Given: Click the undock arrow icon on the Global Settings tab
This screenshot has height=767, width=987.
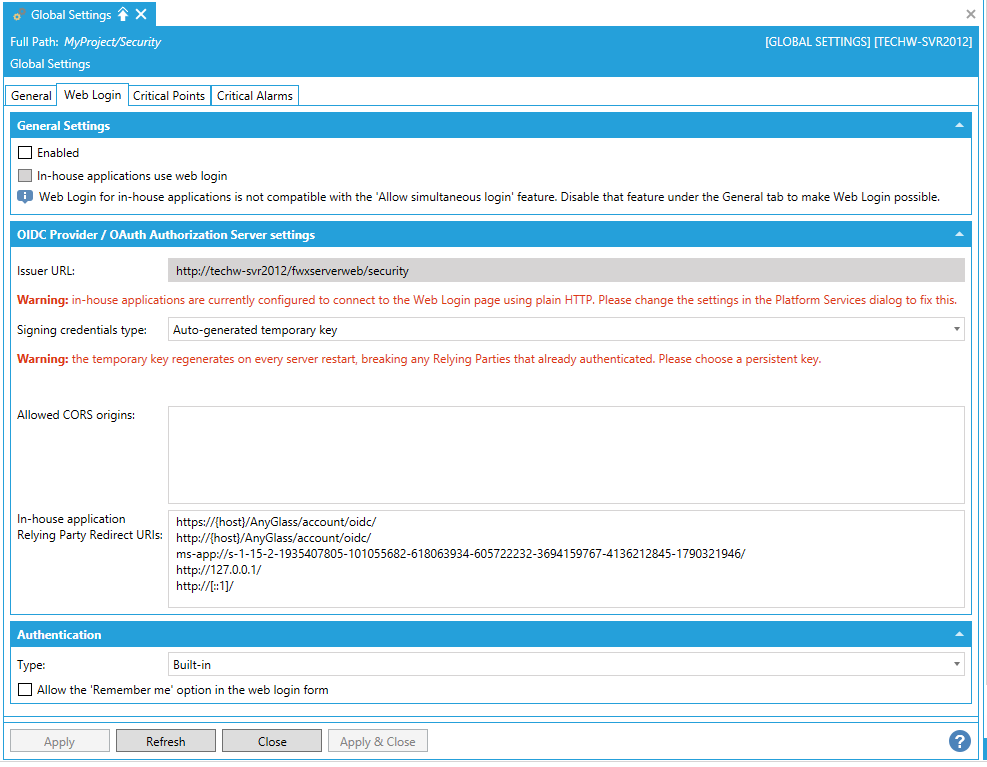Looking at the screenshot, I should [123, 14].
